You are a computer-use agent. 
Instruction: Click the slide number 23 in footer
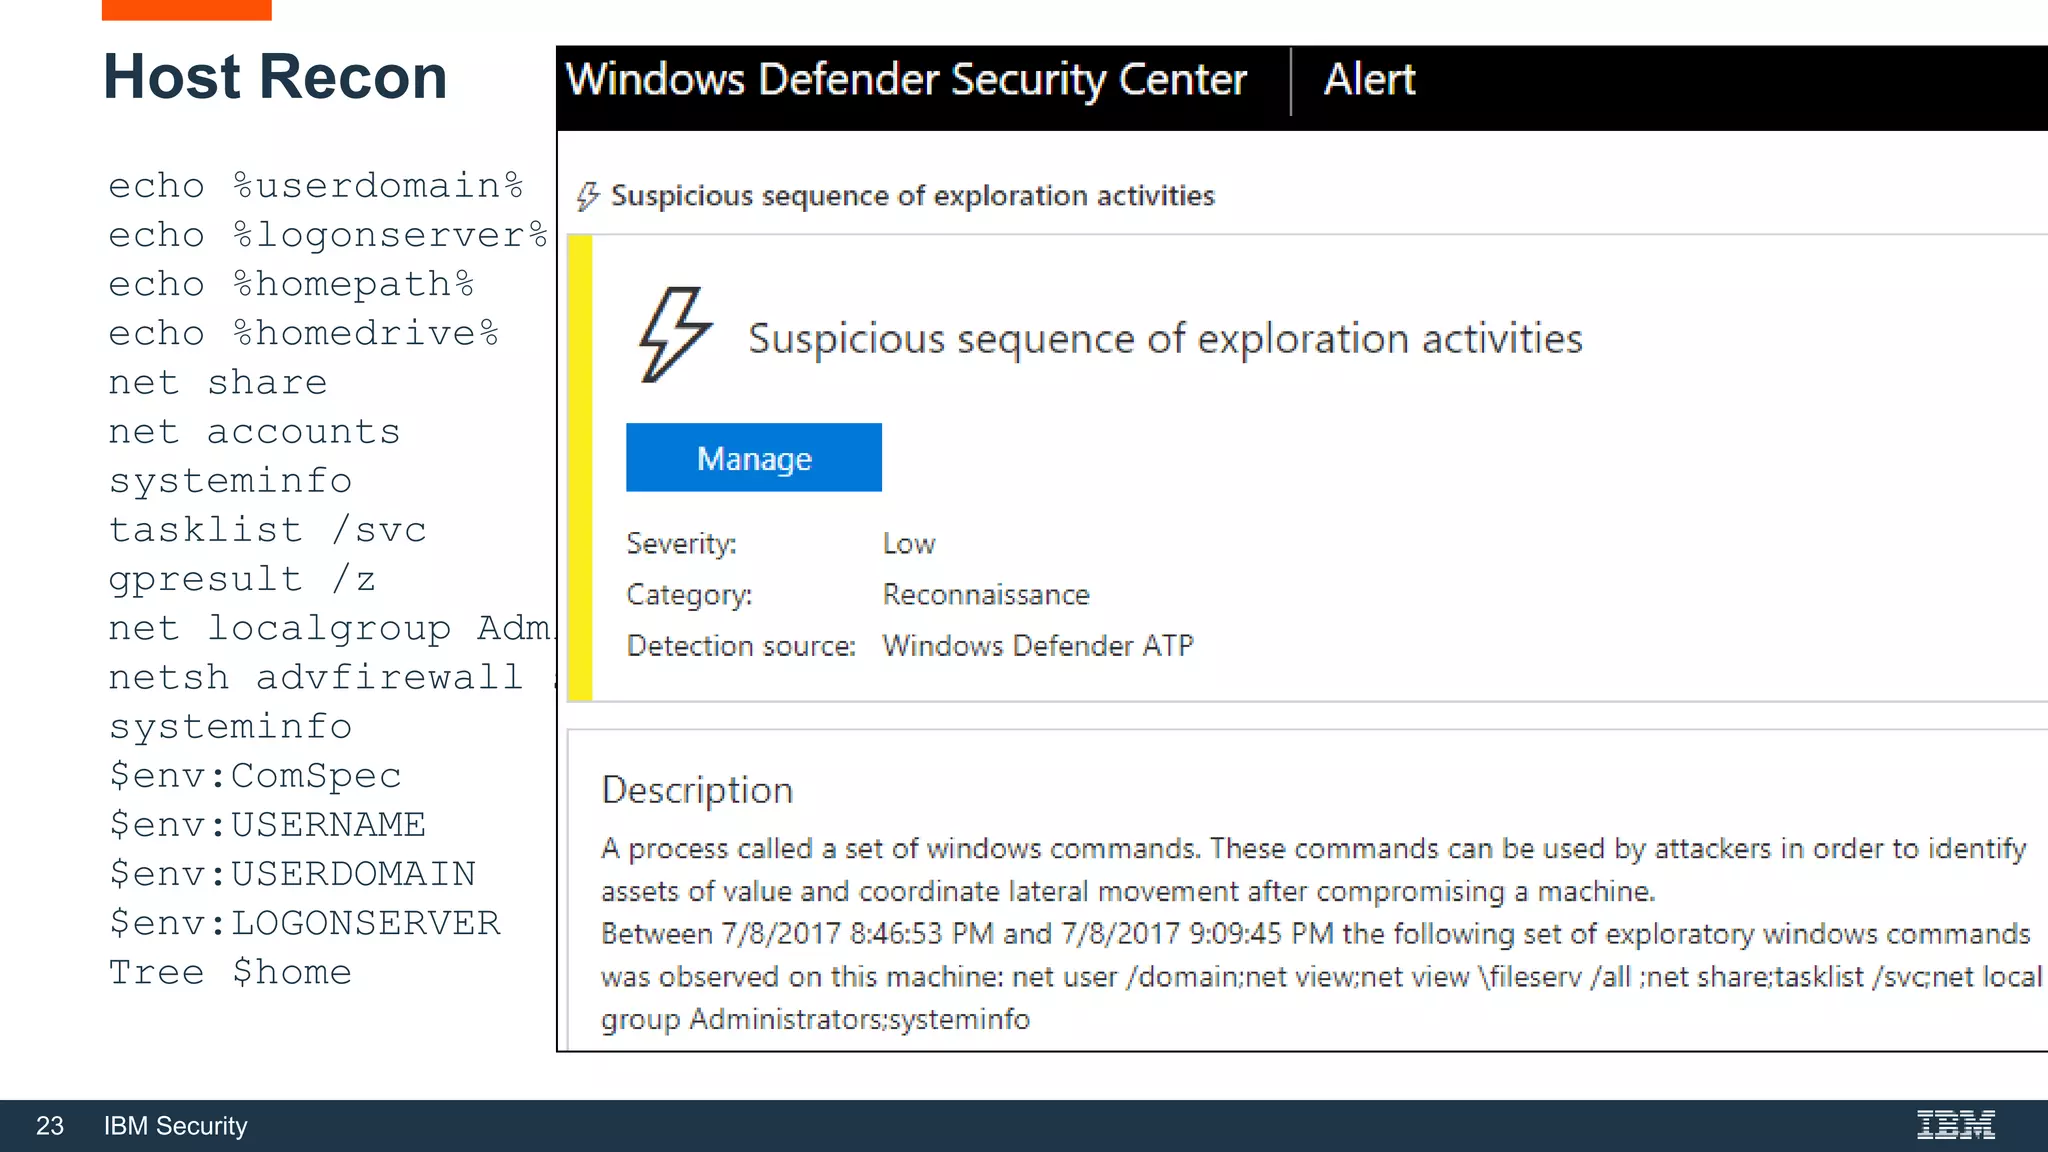pos(50,1126)
